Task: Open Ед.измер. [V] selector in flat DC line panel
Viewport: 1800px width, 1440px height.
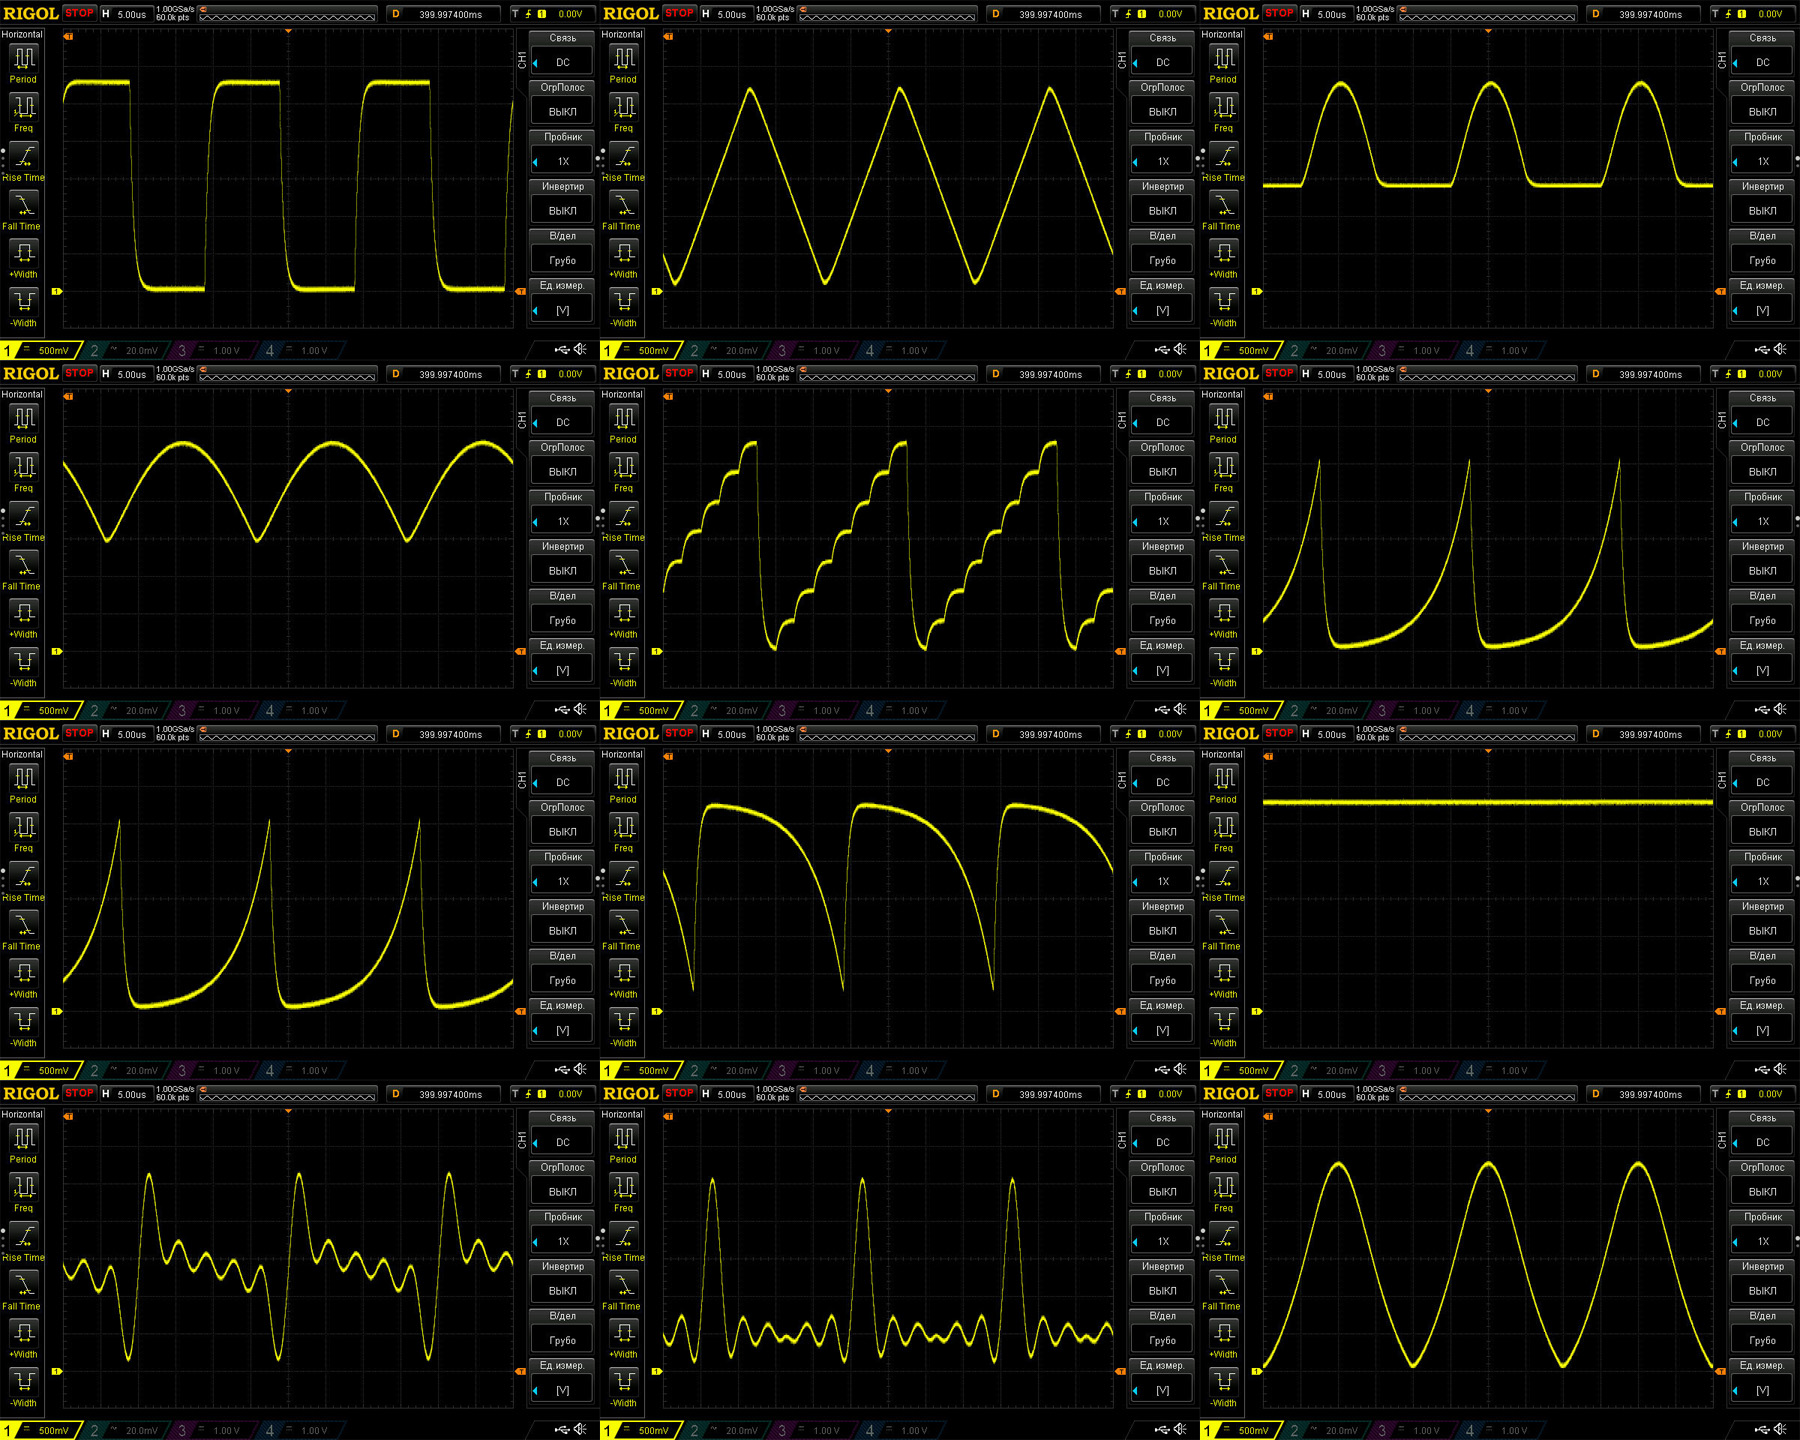Action: 1762,1030
